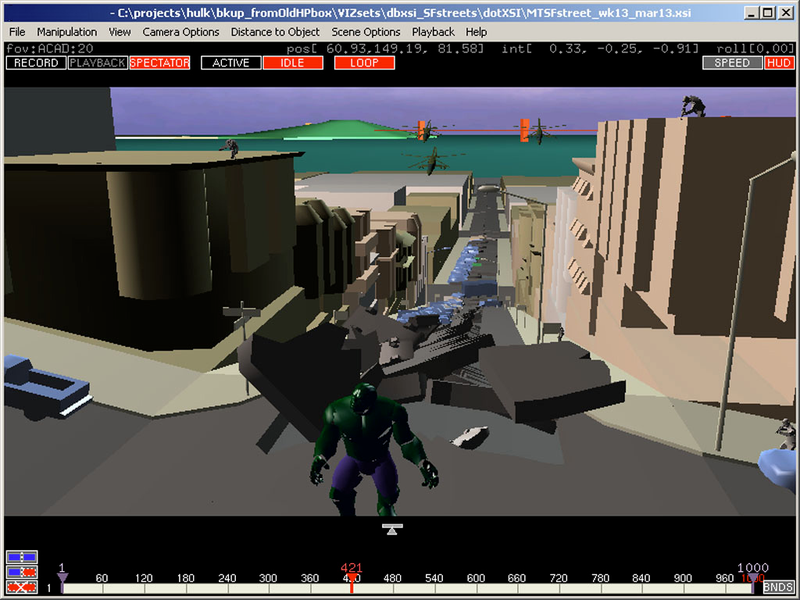This screenshot has width=800, height=600.
Task: Click the fov:ACAD:20 readout
Action: point(49,48)
